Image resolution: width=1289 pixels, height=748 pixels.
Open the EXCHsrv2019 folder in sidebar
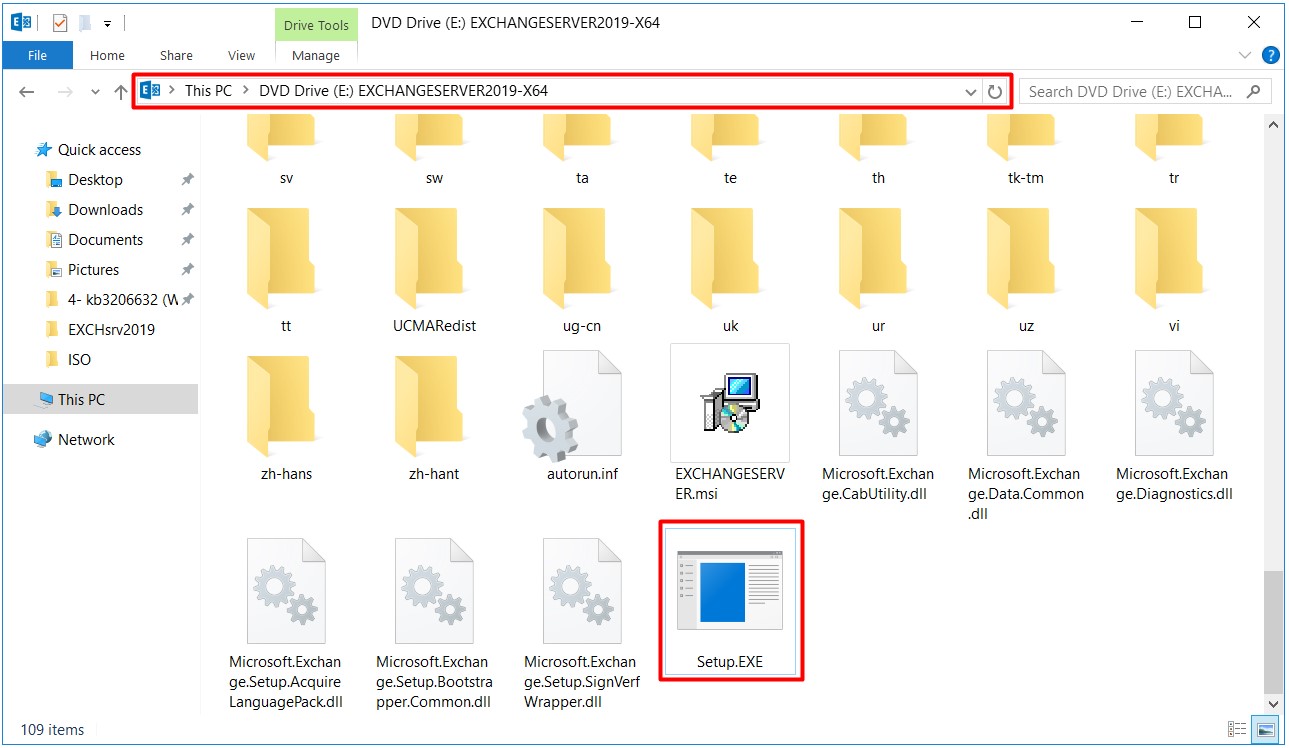coord(111,330)
